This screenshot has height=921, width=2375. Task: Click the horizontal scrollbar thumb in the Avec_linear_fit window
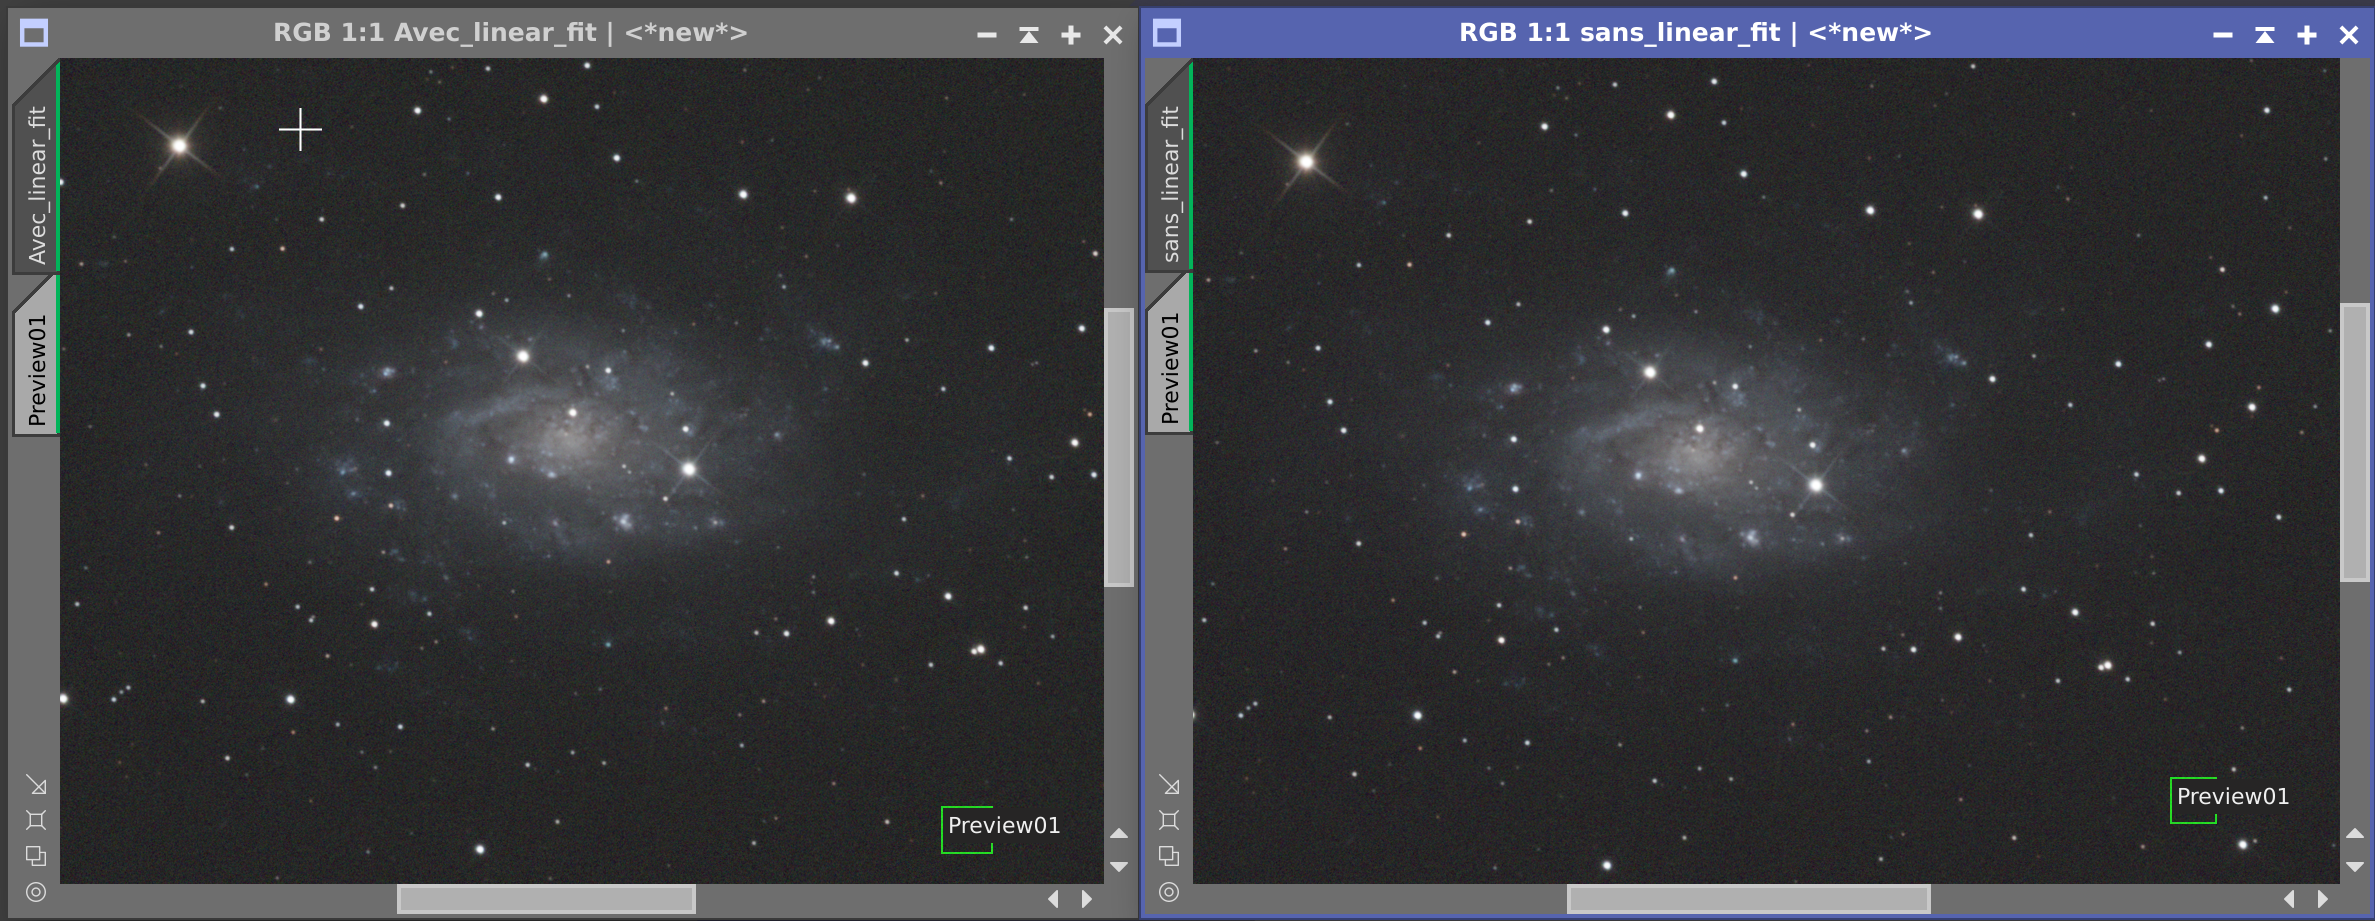pyautogui.click(x=546, y=899)
